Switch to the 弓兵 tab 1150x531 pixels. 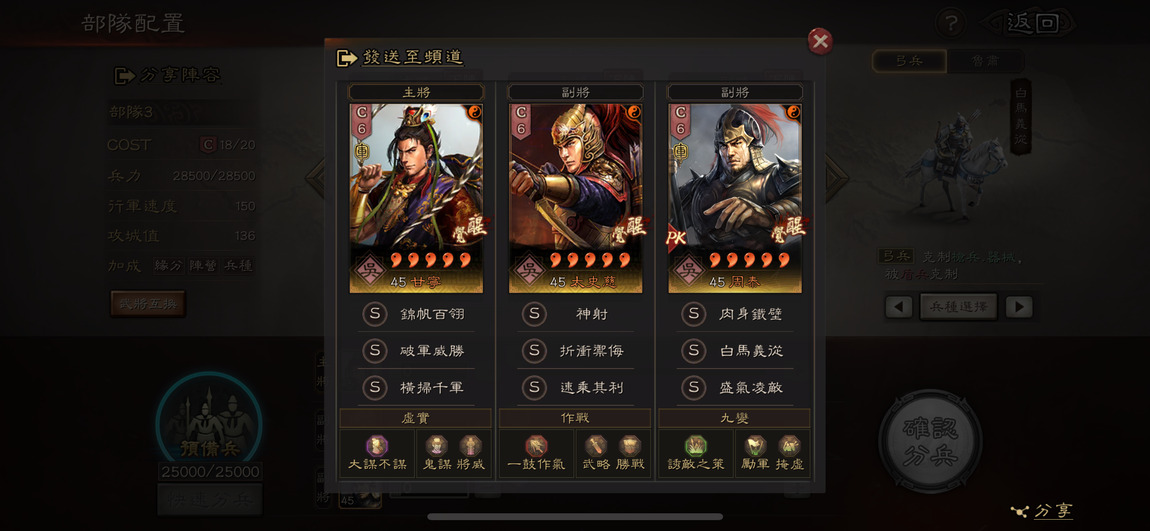tap(909, 62)
